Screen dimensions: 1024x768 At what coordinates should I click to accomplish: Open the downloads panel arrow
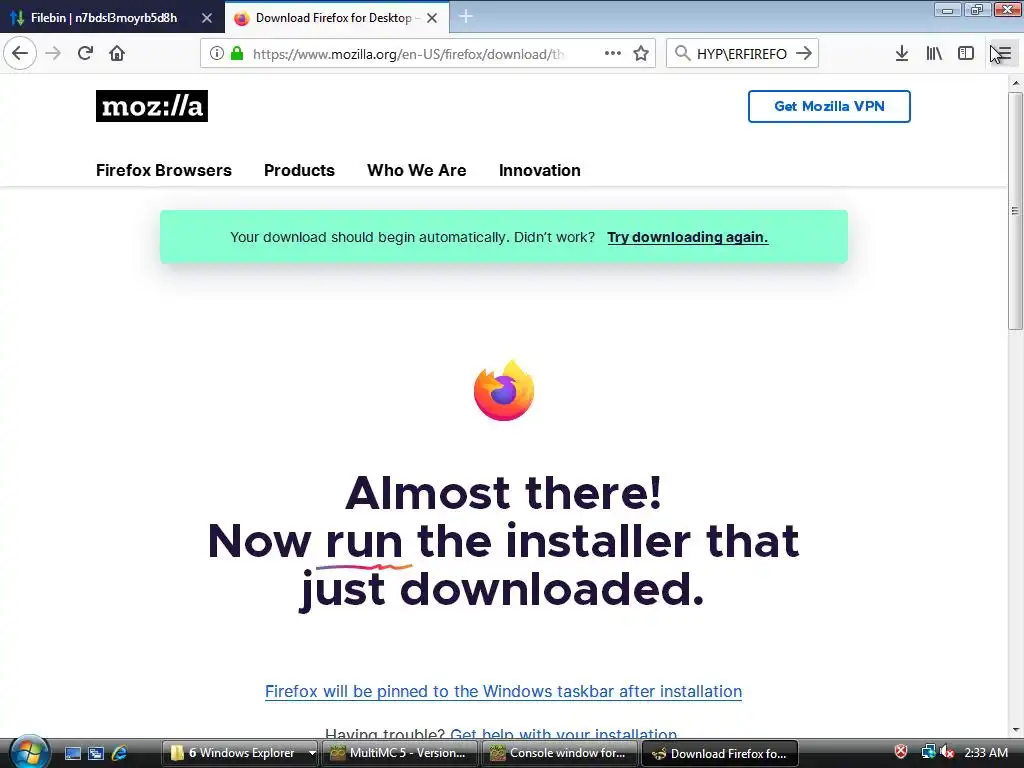click(x=902, y=53)
